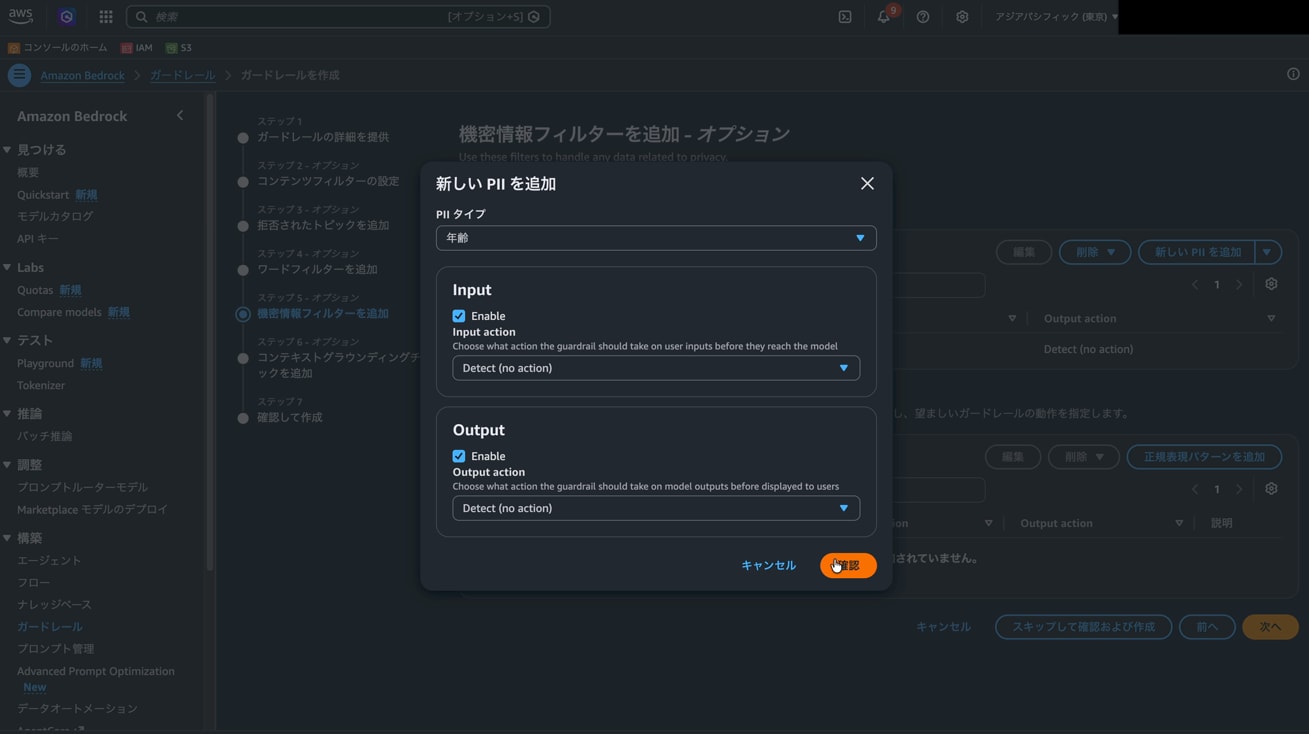Open the ガードレール breadcrumb link
Image resolution: width=1309 pixels, height=734 pixels.
(182, 75)
